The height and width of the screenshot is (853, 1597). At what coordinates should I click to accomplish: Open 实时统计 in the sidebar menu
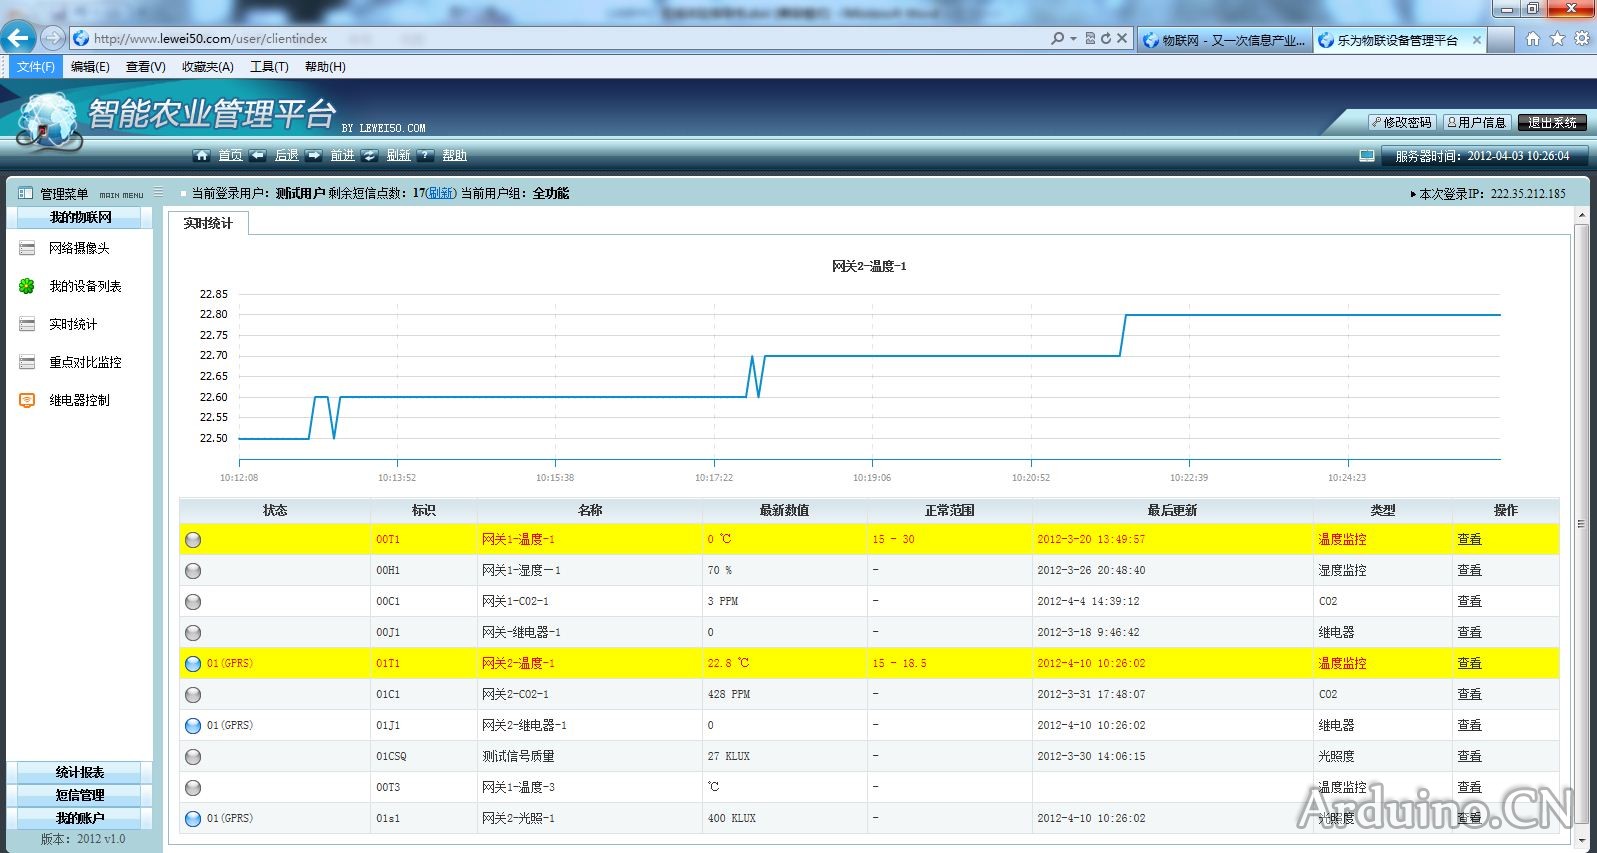coord(73,324)
